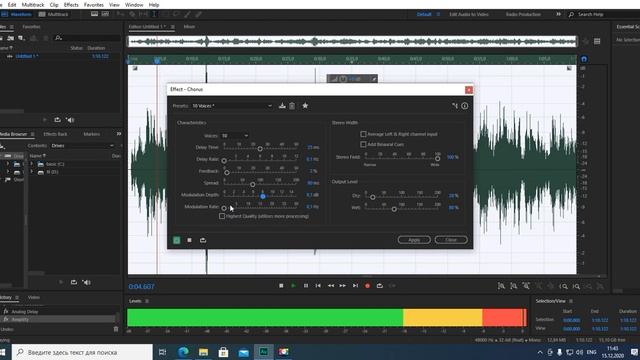Image resolution: width=640 pixels, height=360 pixels.
Task: Save the current Chorus settings as preset
Action: pyautogui.click(x=282, y=106)
